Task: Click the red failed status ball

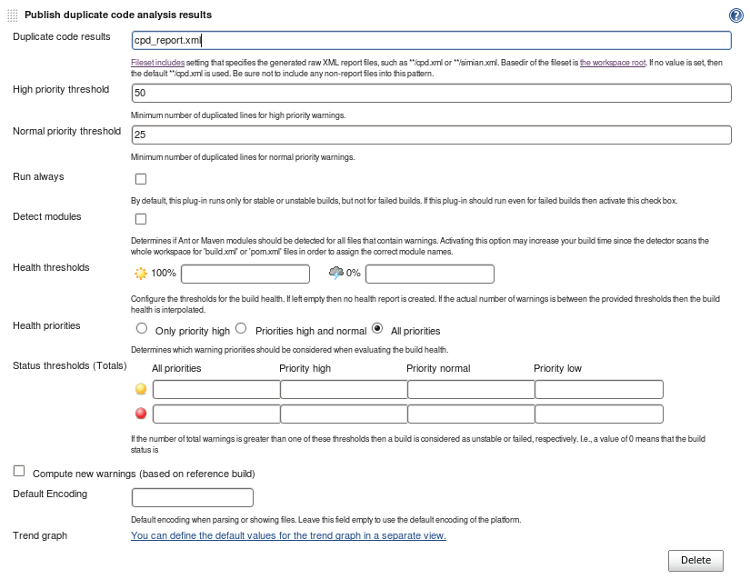Action: [x=141, y=413]
